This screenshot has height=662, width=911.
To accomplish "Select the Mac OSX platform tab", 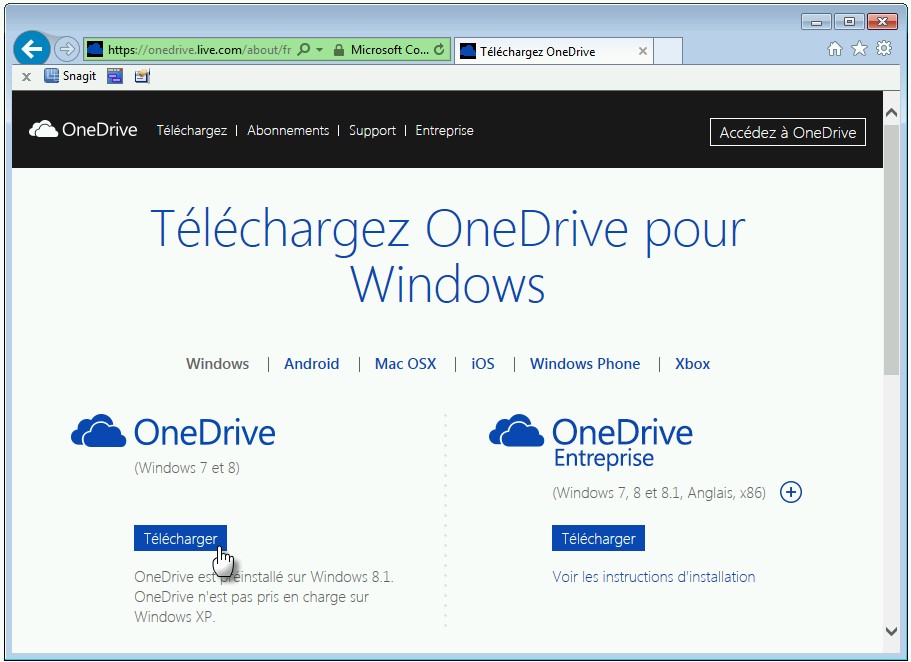I will point(405,364).
